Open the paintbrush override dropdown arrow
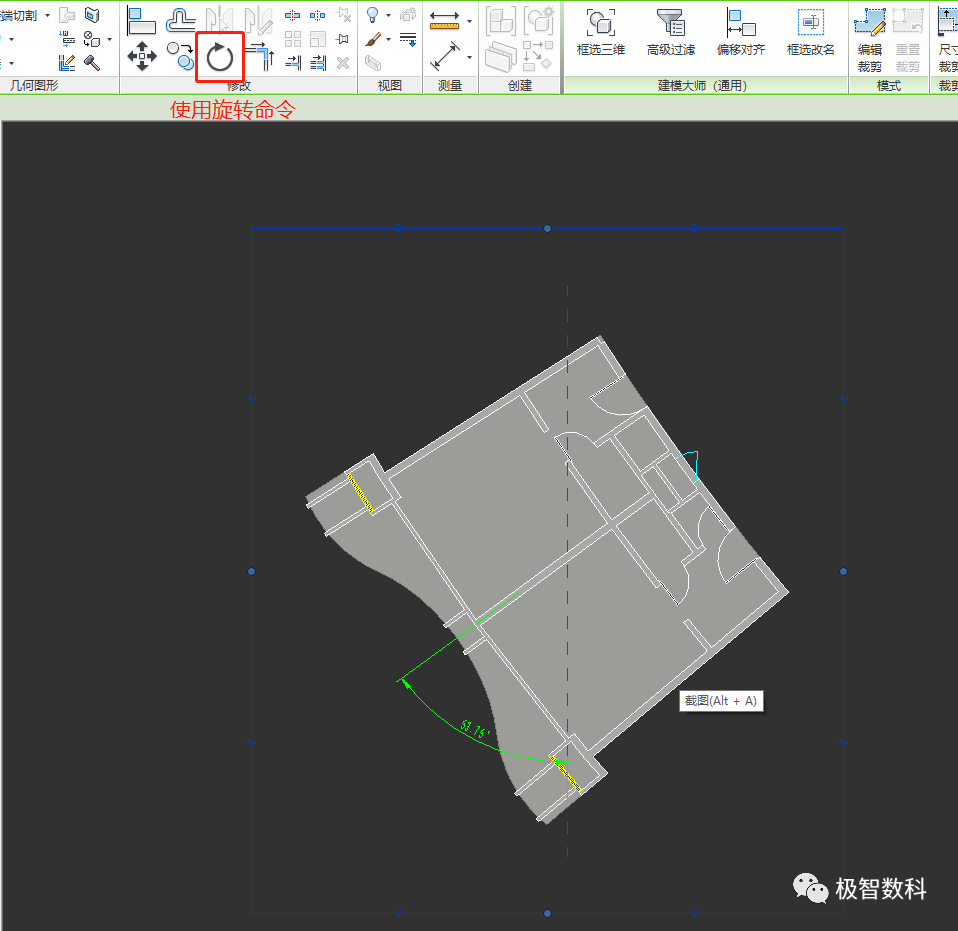The width and height of the screenshot is (958, 931). 388,40
